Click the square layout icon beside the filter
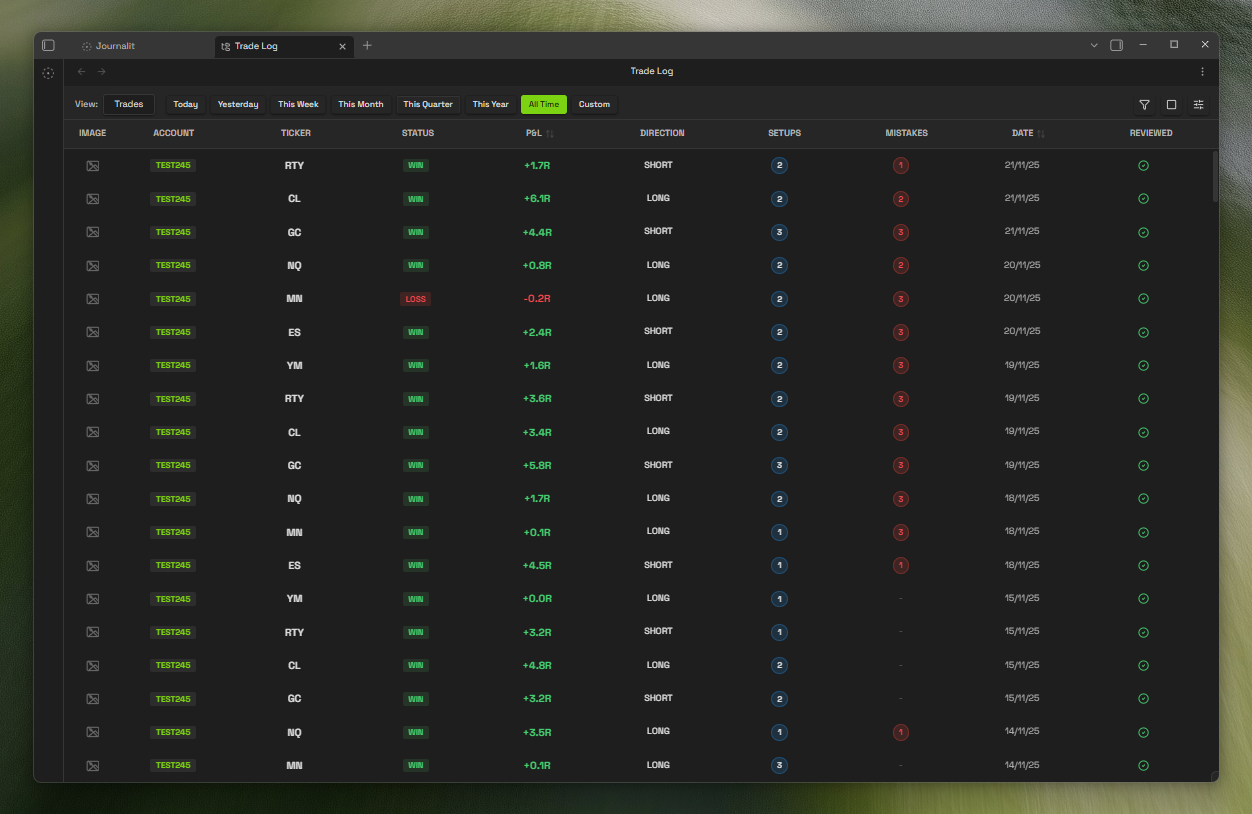The width and height of the screenshot is (1252, 814). 1171,105
